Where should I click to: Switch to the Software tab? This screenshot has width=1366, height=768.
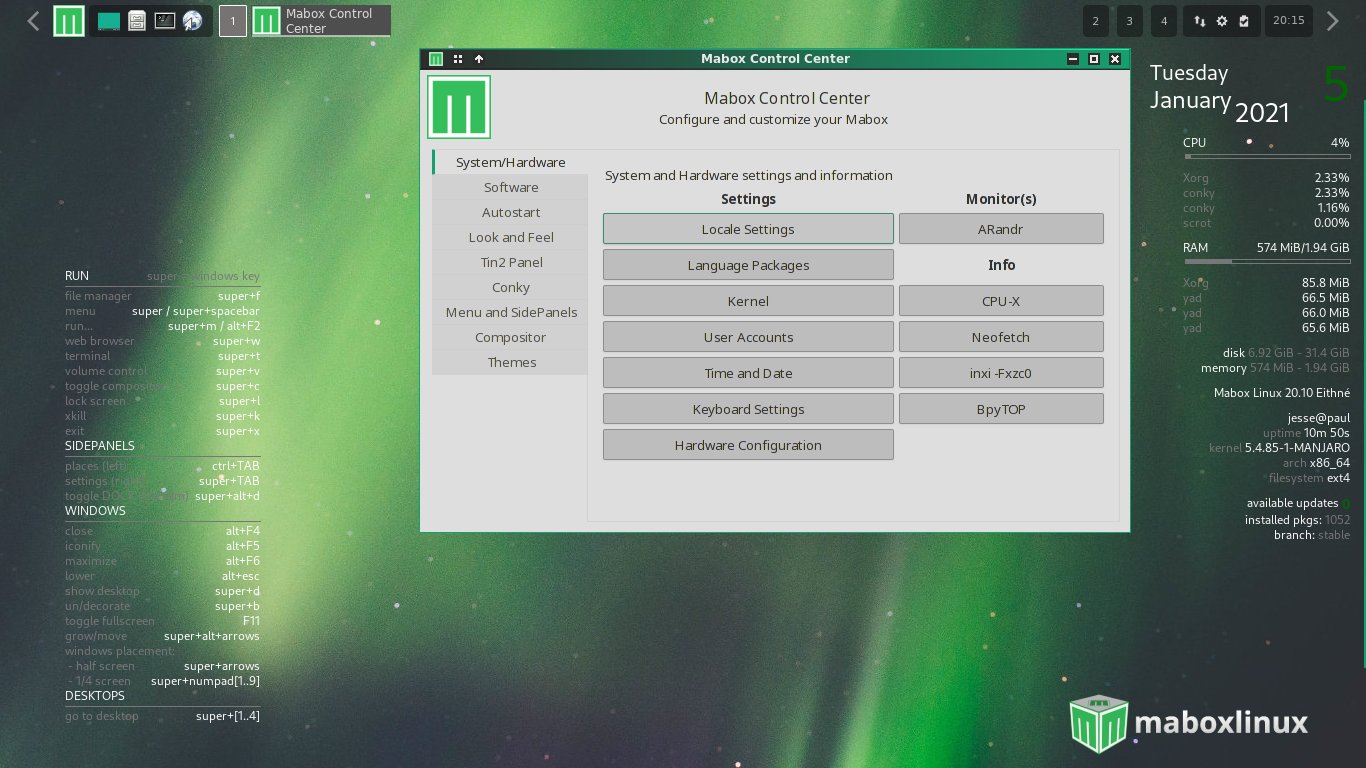[511, 187]
